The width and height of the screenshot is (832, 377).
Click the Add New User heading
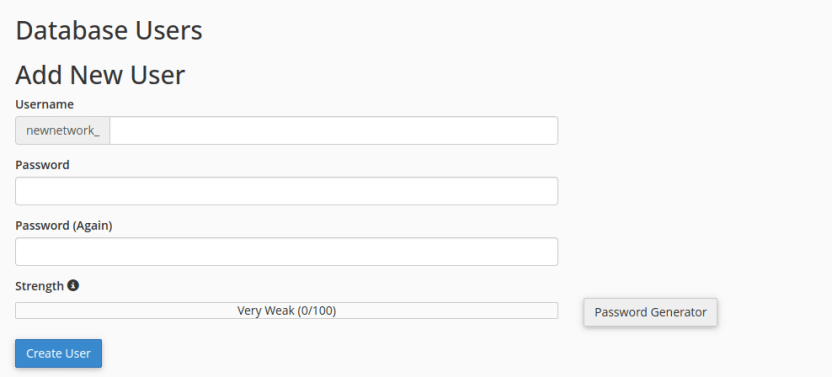100,74
